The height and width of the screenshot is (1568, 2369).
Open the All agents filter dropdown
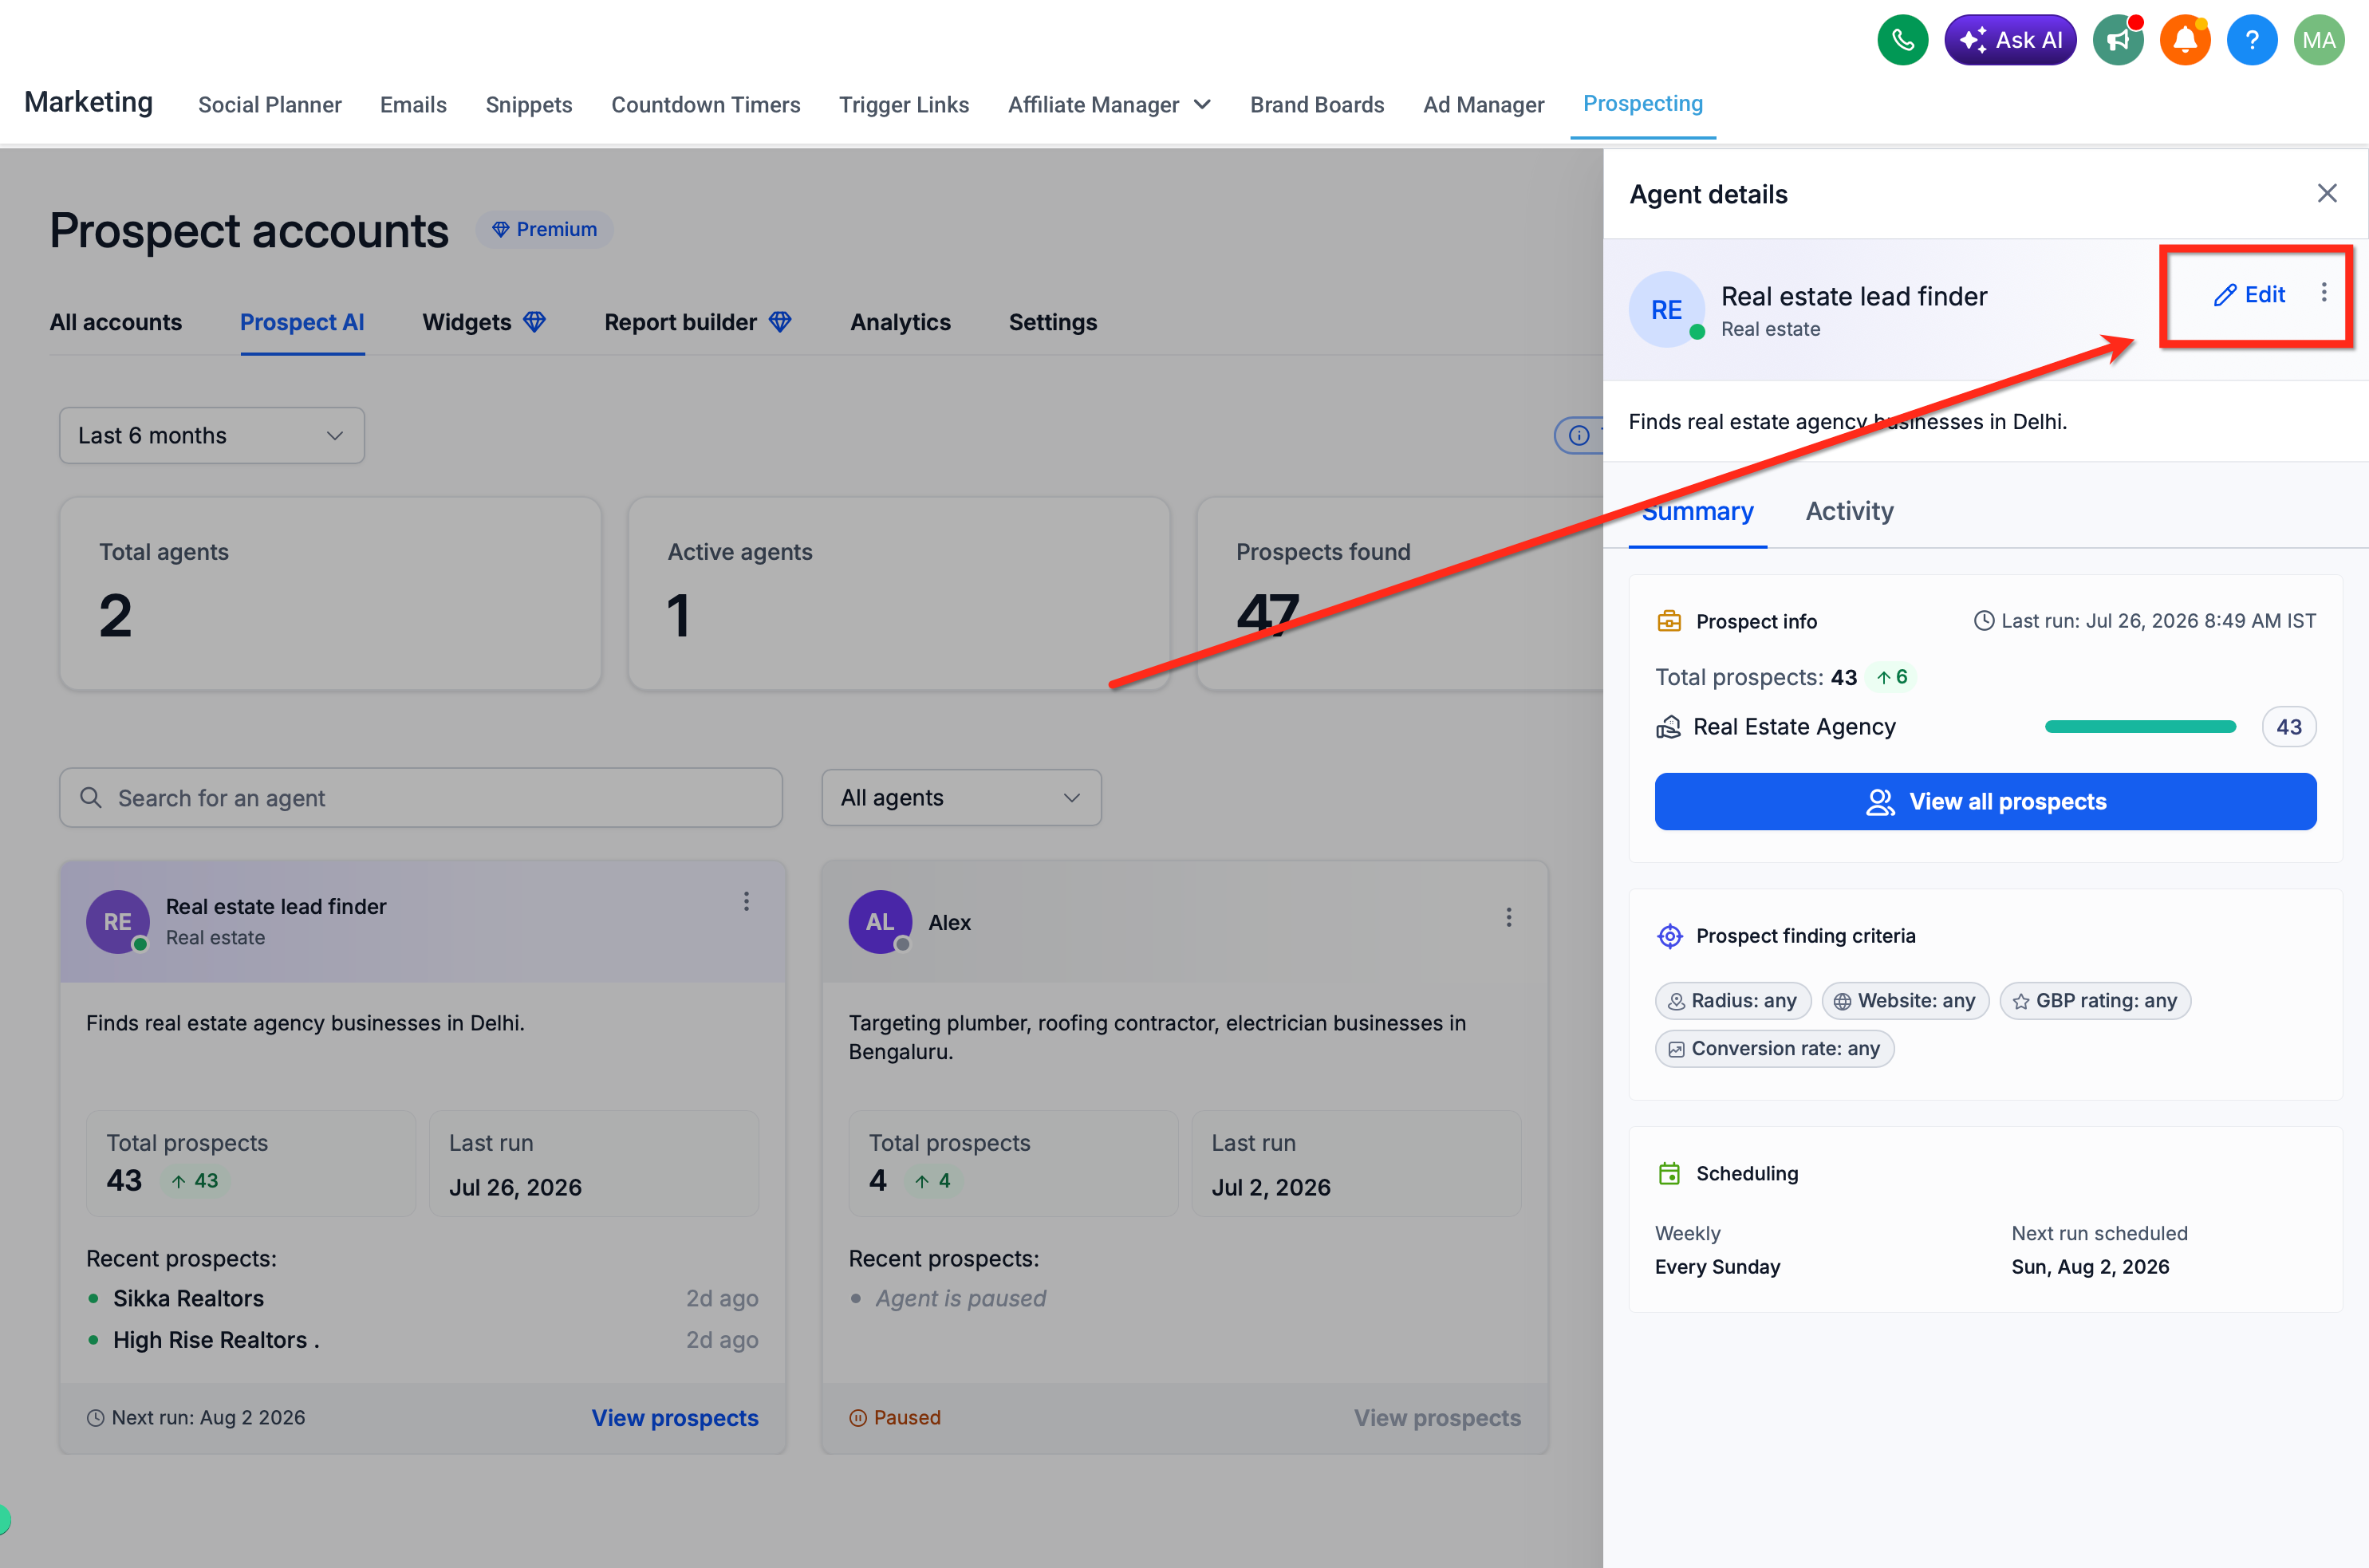[x=961, y=797]
